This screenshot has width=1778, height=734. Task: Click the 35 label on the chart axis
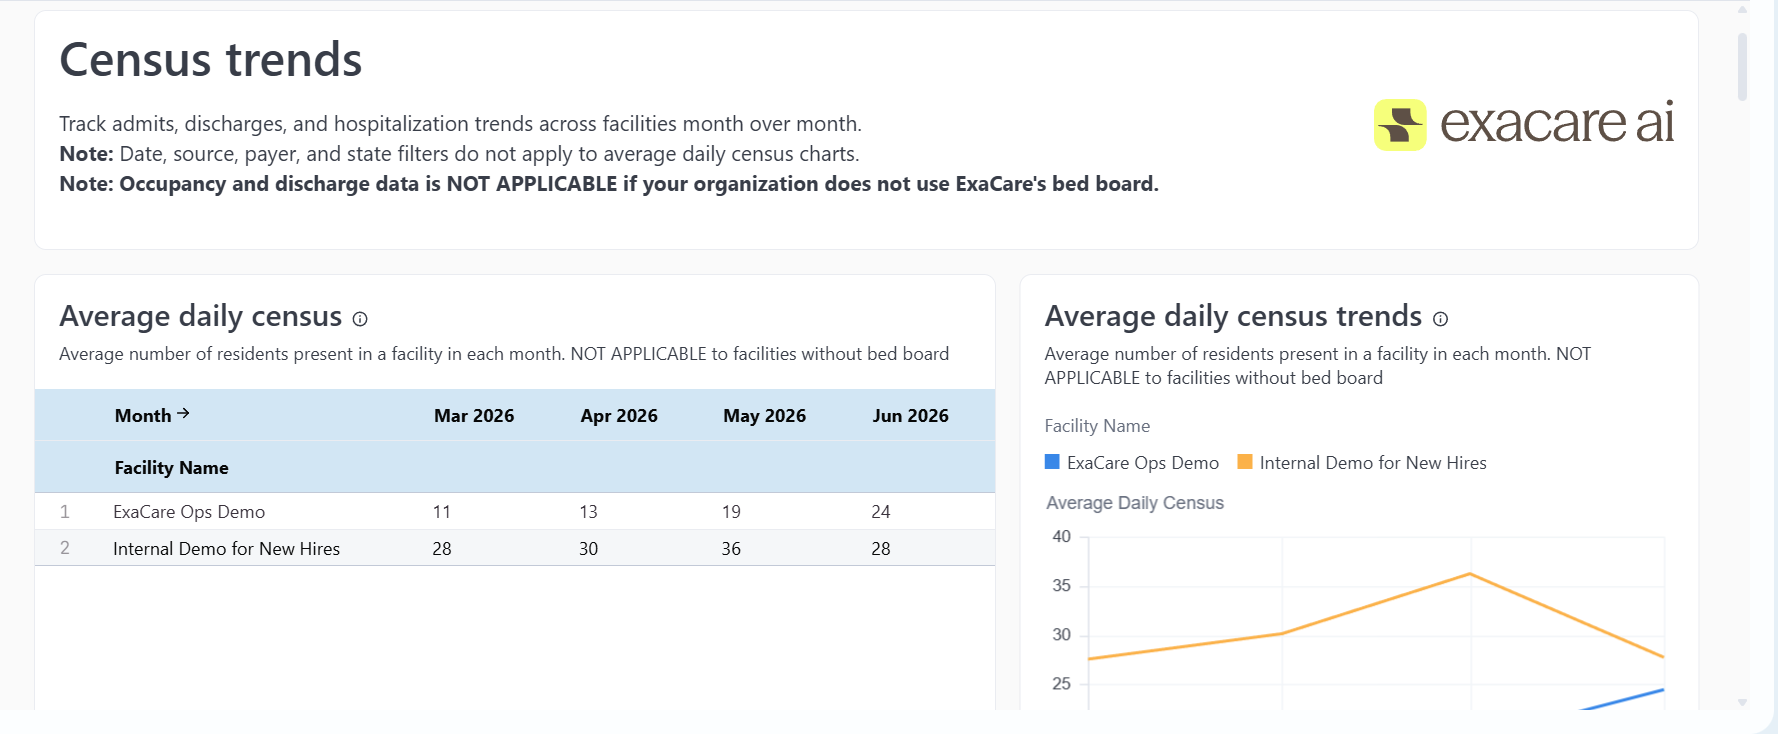pyautogui.click(x=1062, y=585)
